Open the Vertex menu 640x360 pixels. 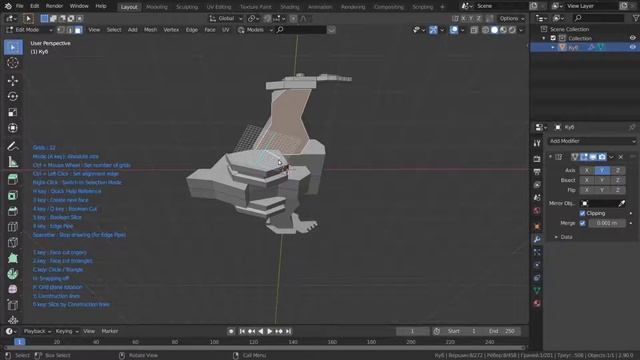(x=171, y=30)
